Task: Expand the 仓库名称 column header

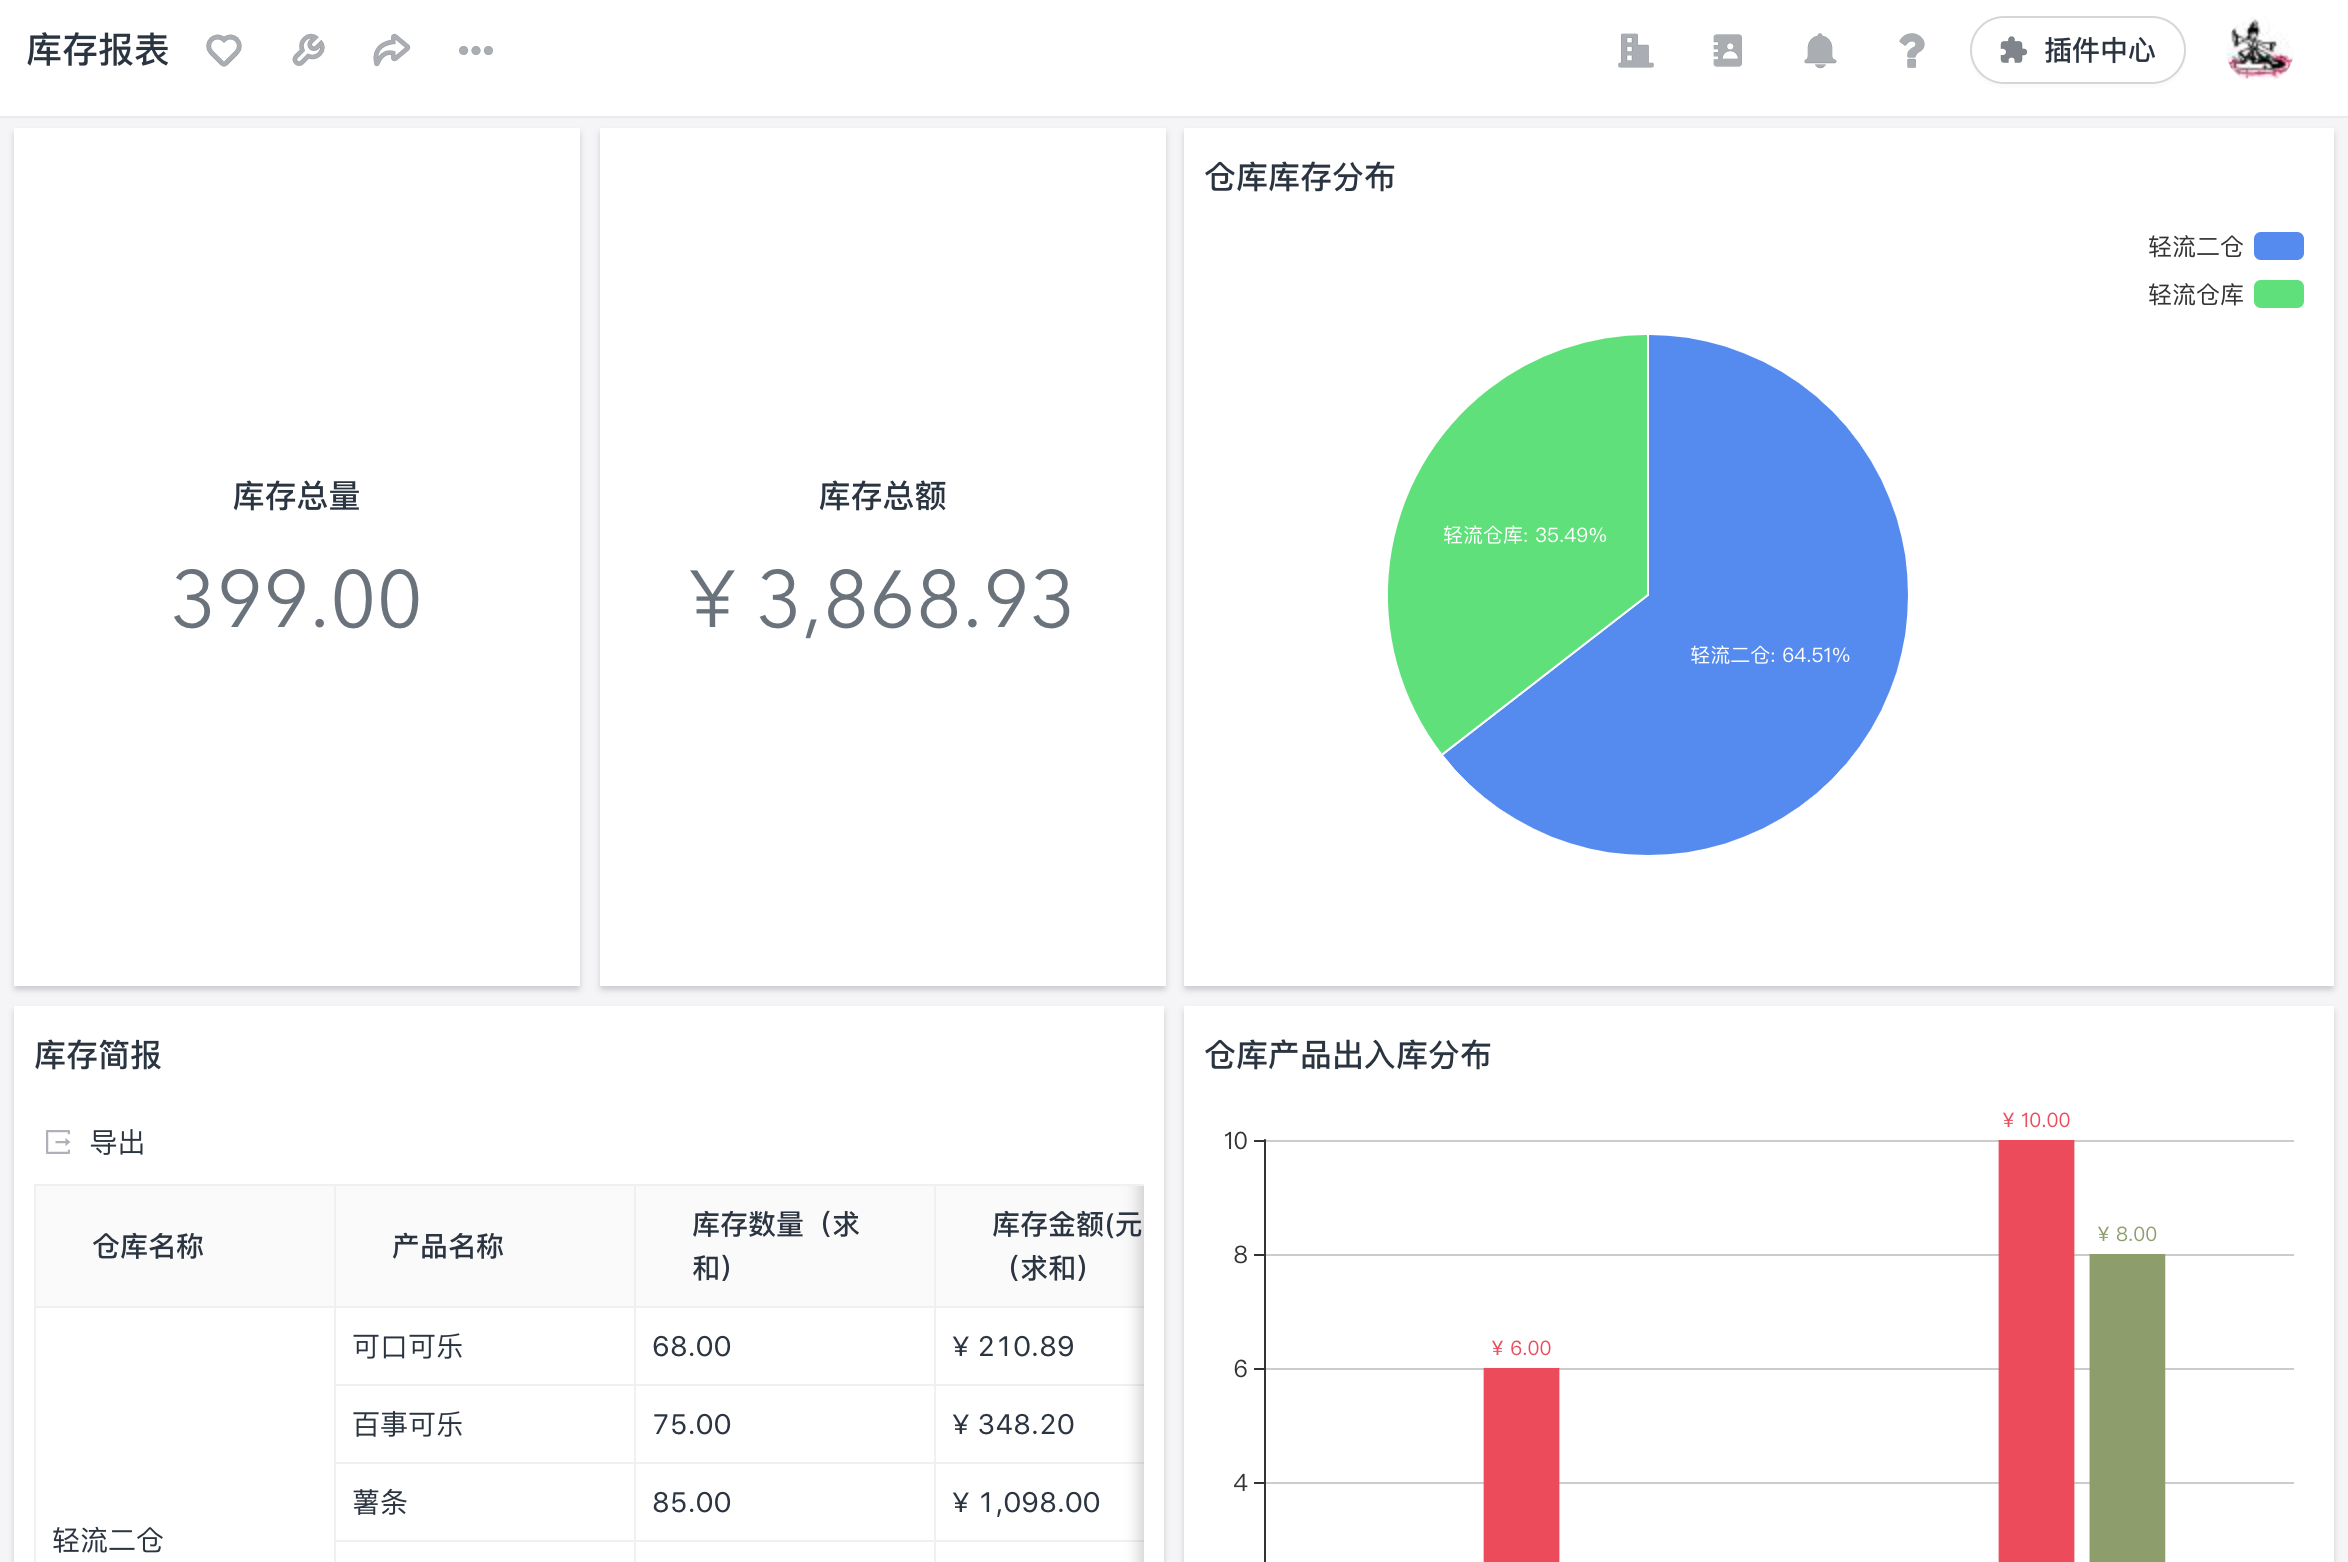Action: click(x=148, y=1245)
